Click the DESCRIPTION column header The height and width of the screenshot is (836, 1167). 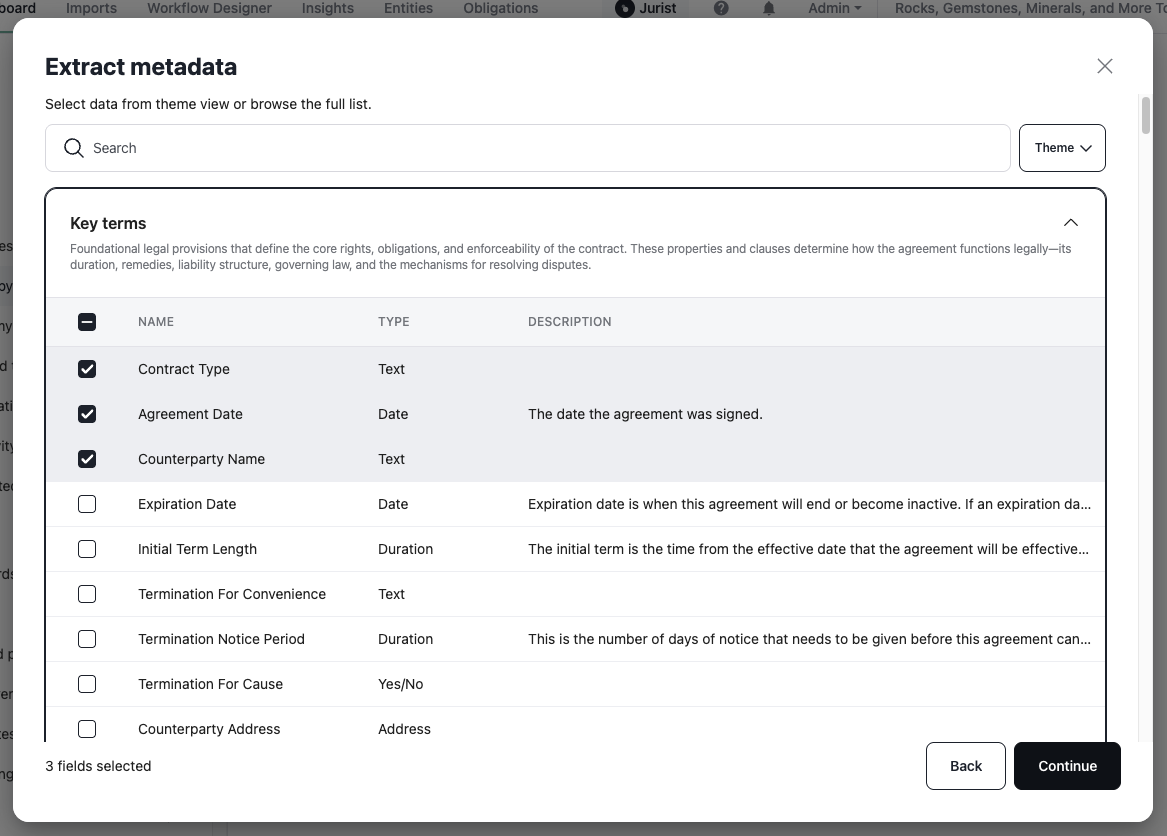click(x=569, y=322)
